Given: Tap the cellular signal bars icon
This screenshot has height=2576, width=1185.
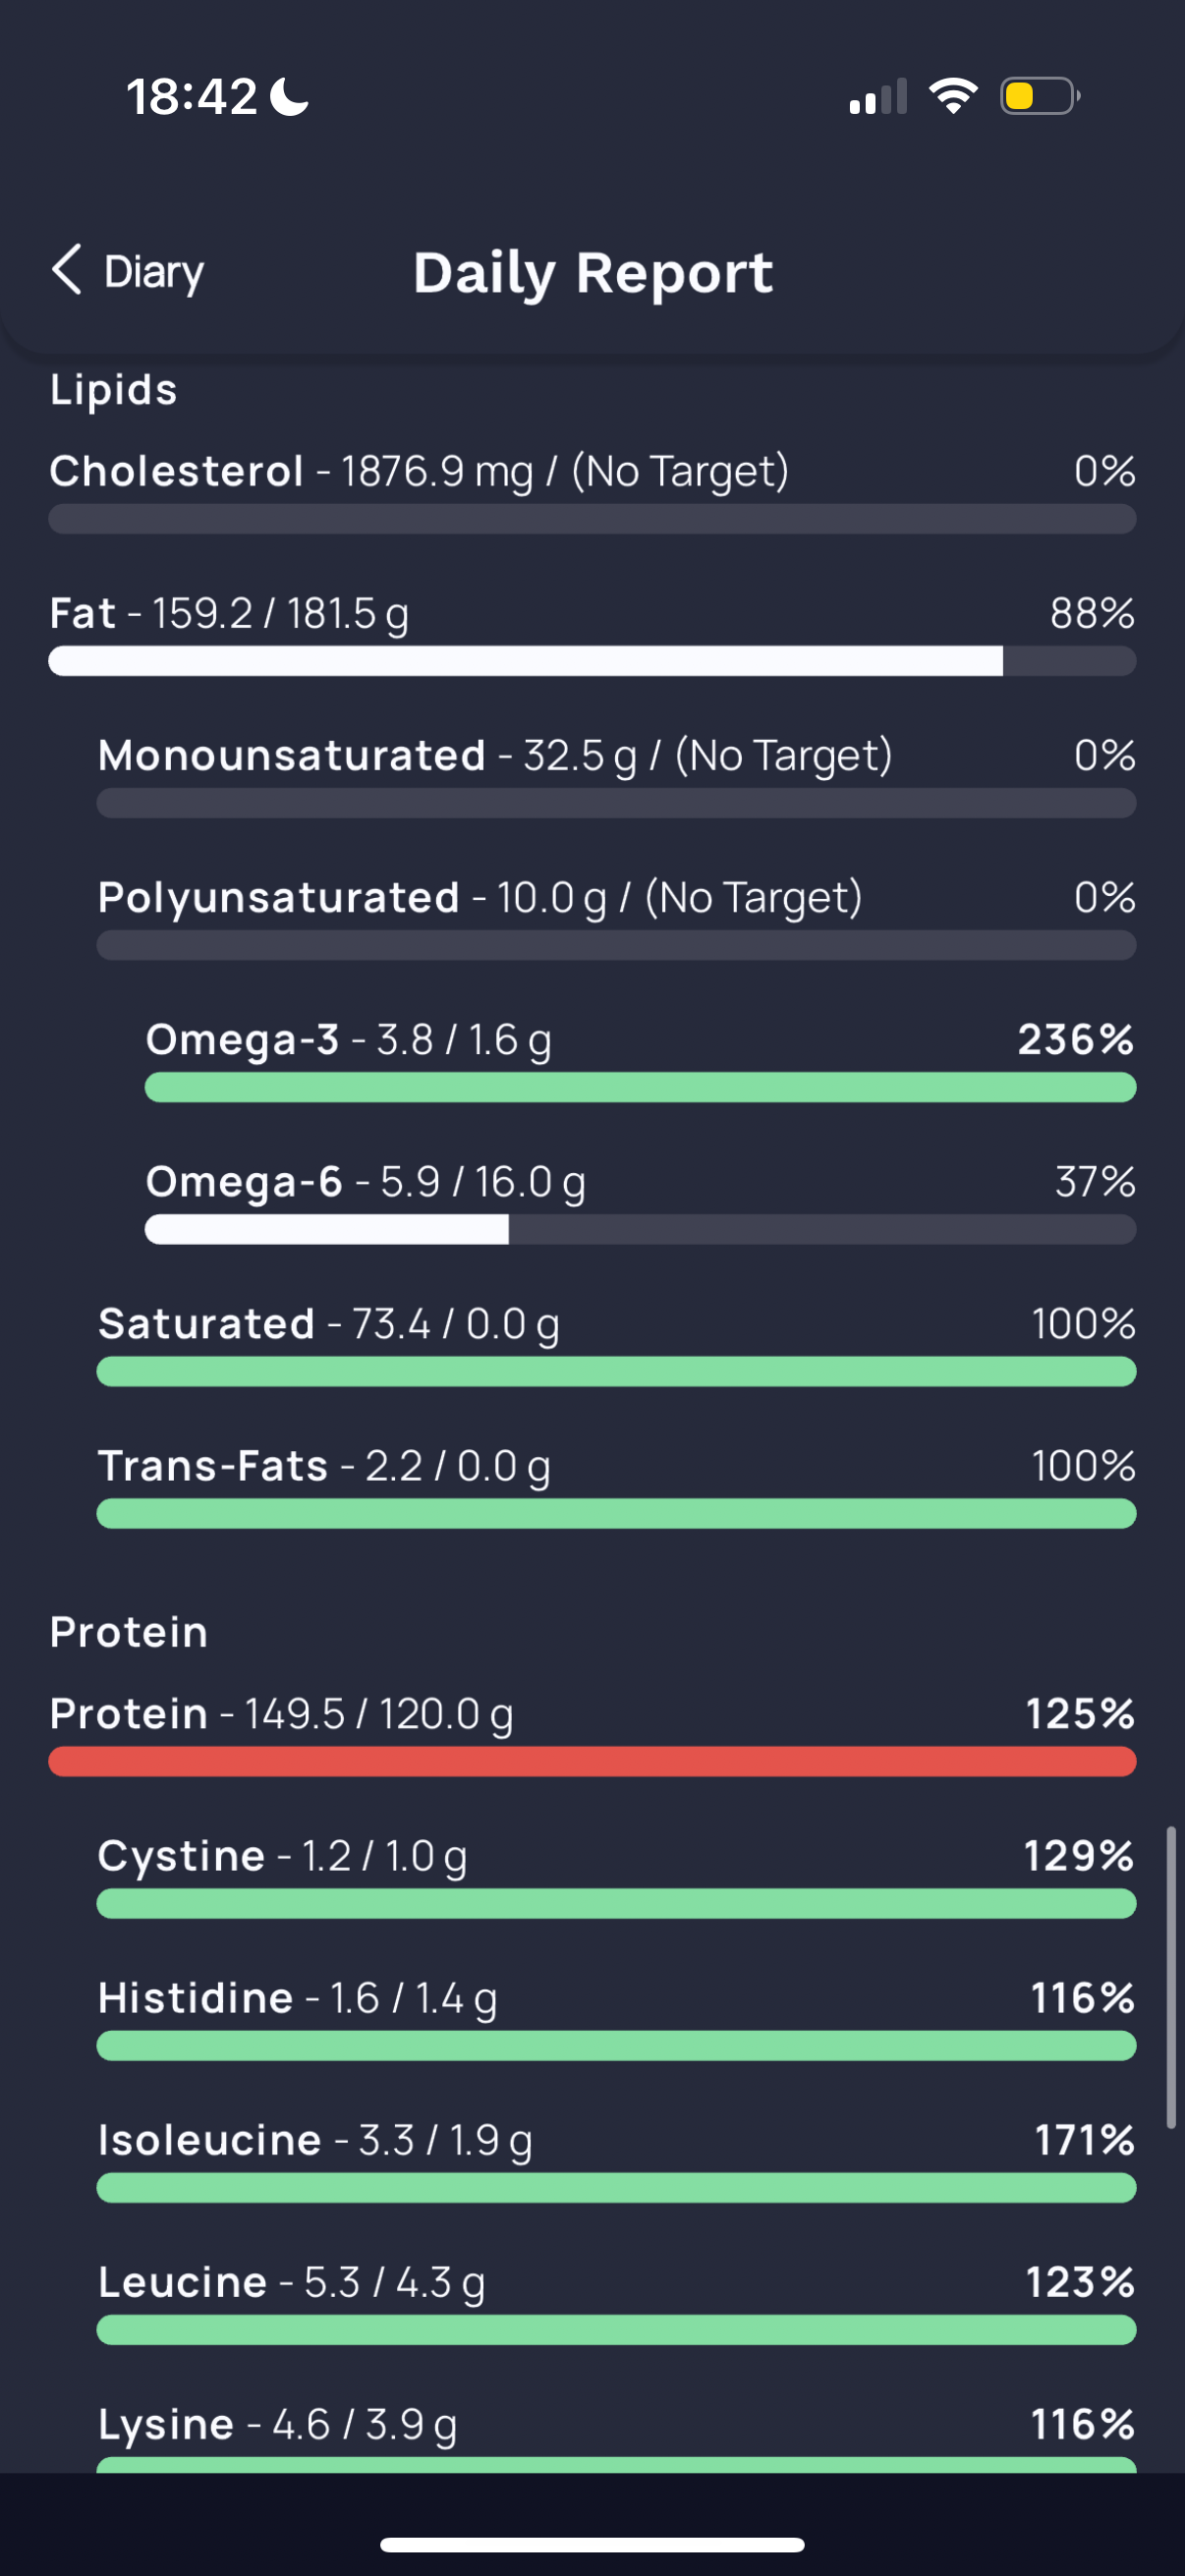Looking at the screenshot, I should [878, 96].
